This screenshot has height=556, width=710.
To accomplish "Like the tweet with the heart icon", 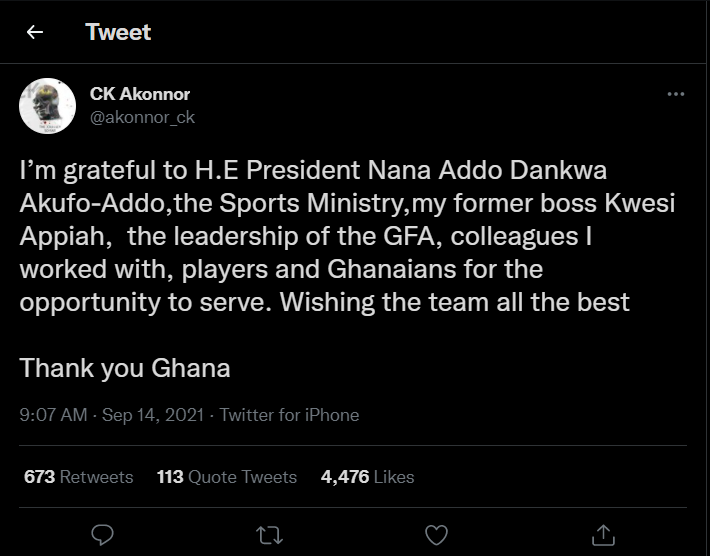I will [436, 535].
